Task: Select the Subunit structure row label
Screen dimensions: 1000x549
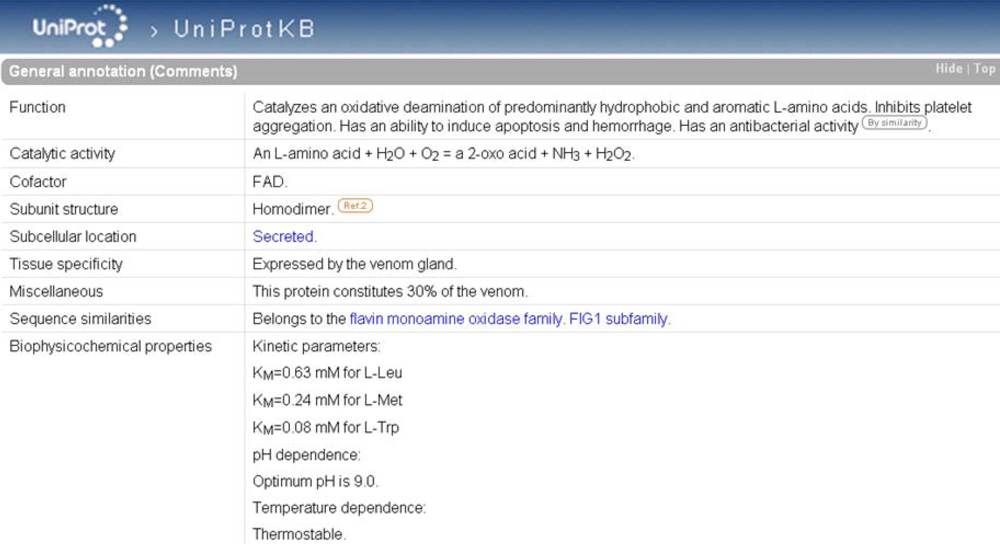Action: click(x=64, y=209)
